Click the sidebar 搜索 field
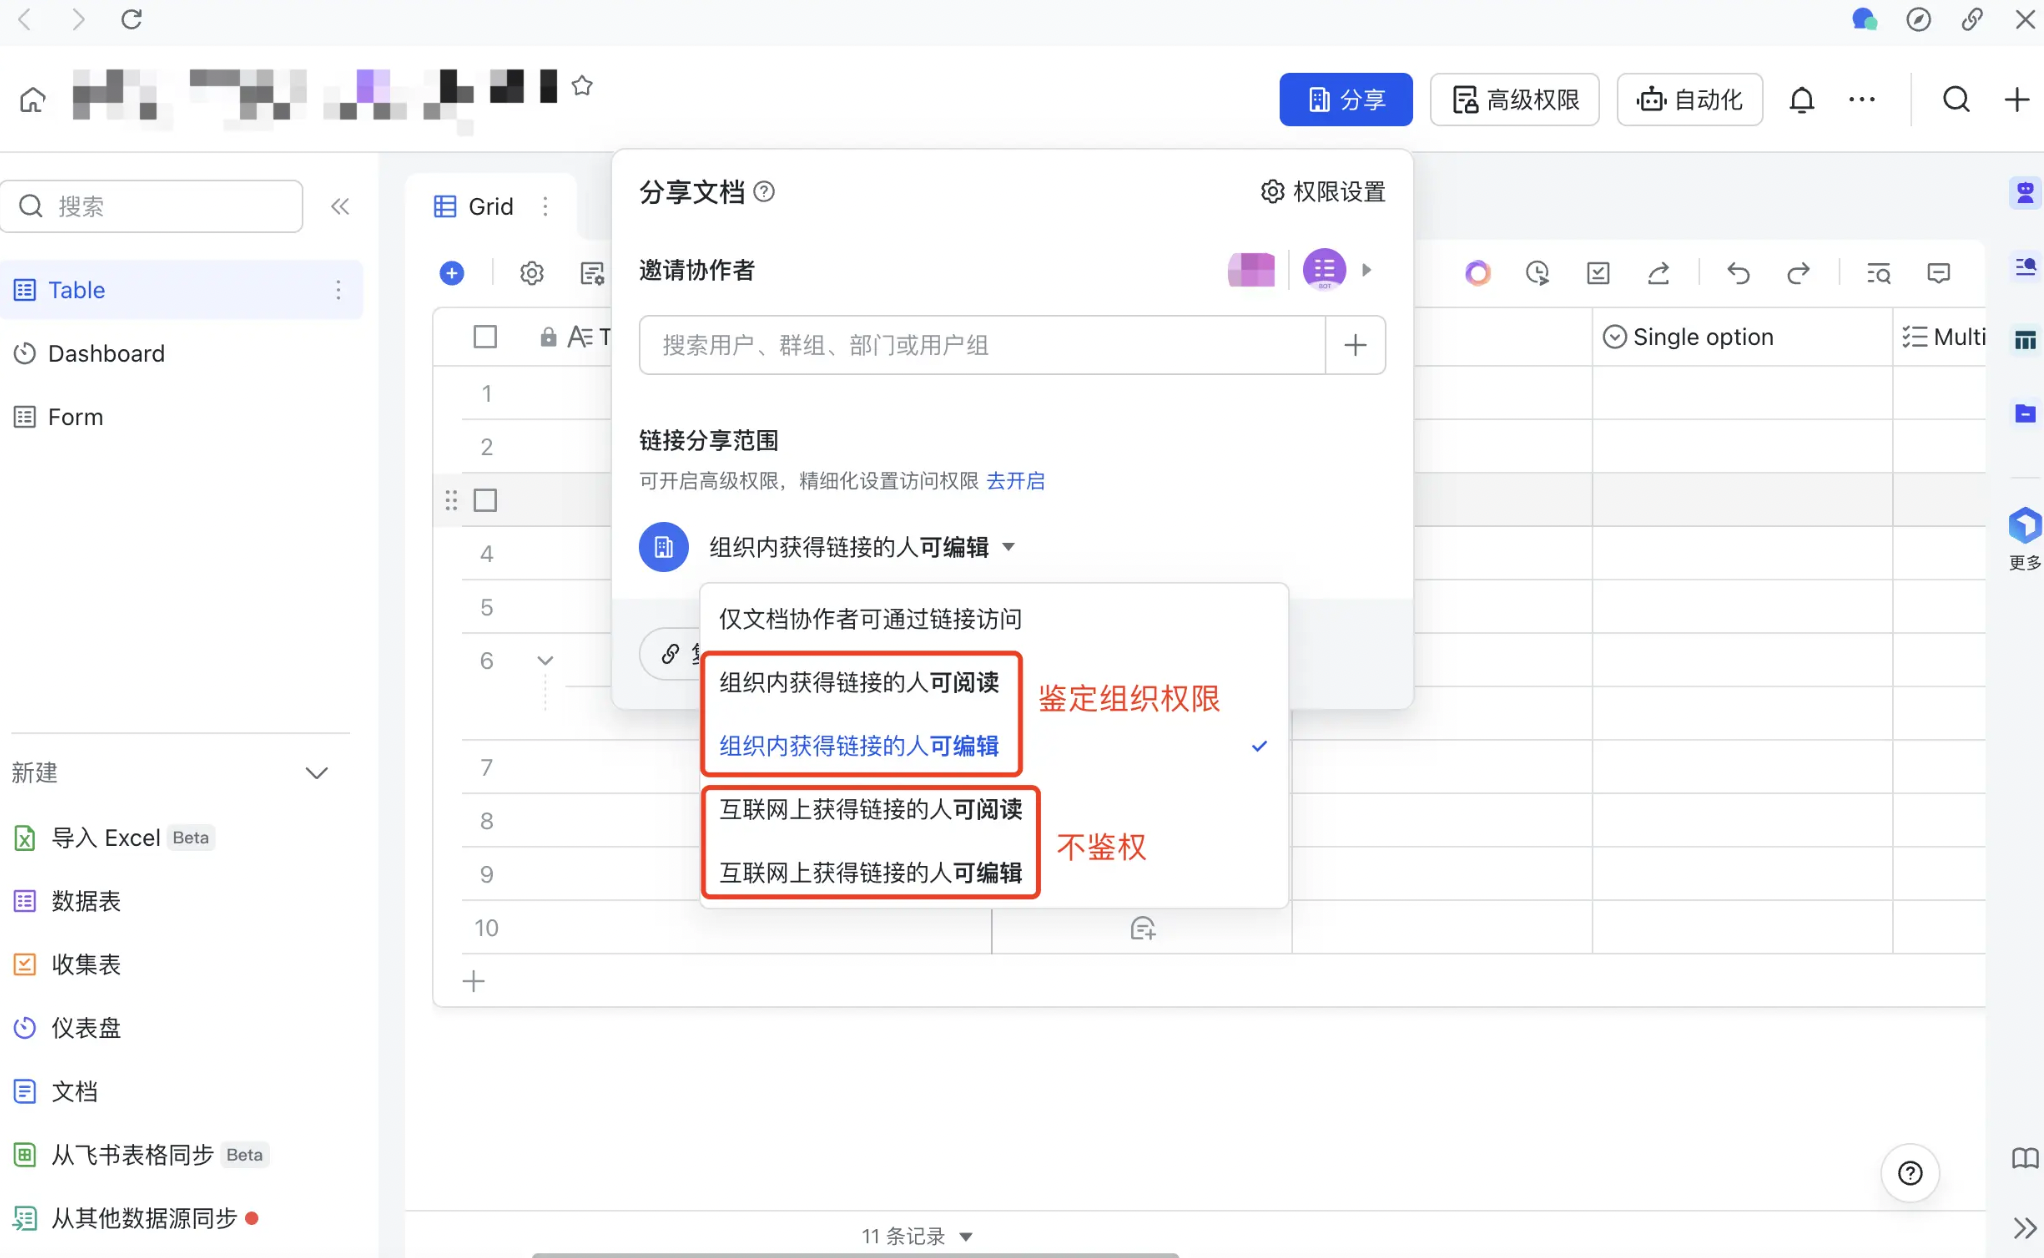The image size is (2044, 1258). [x=152, y=206]
